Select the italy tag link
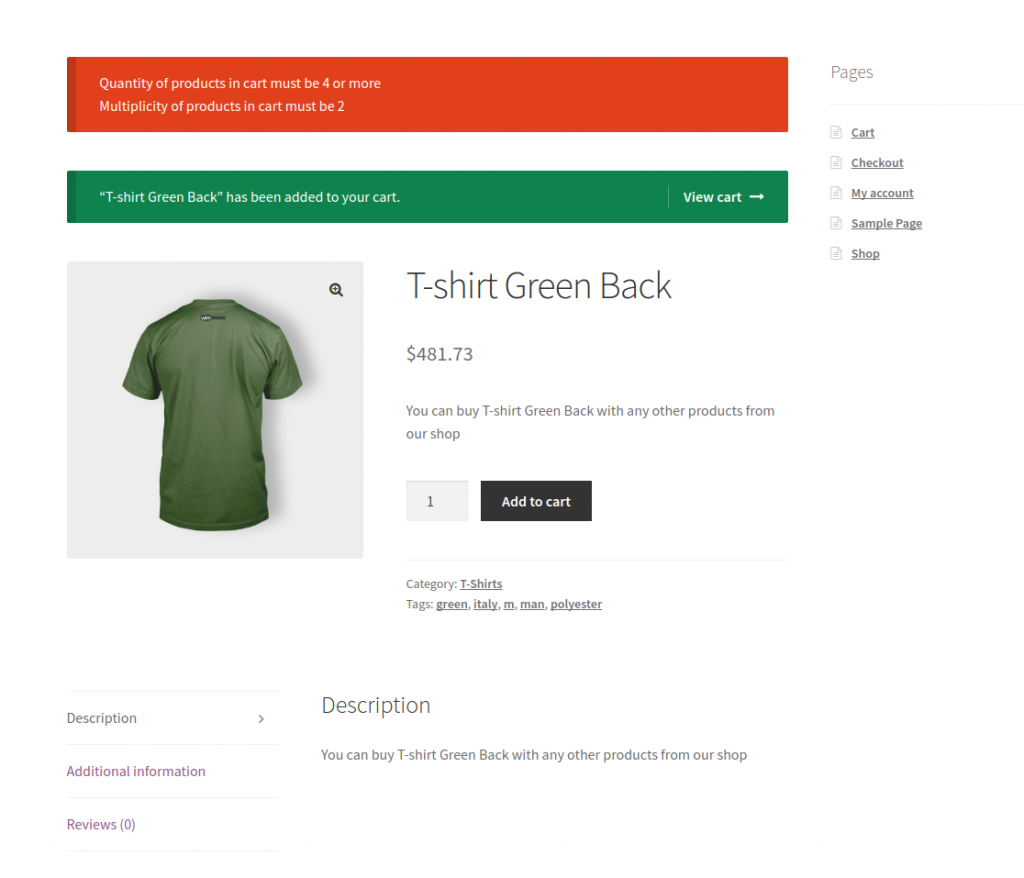Image resolution: width=1024 pixels, height=878 pixels. [485, 604]
